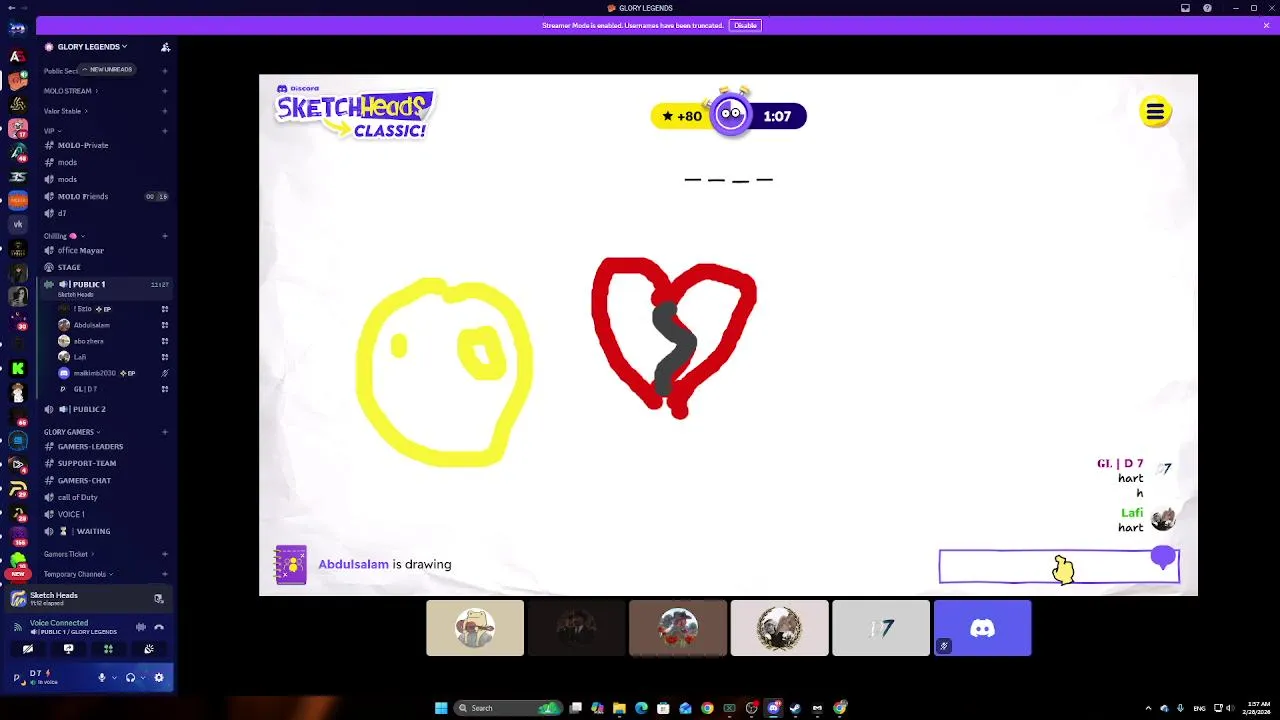Join the d7 voice channel

point(107,213)
